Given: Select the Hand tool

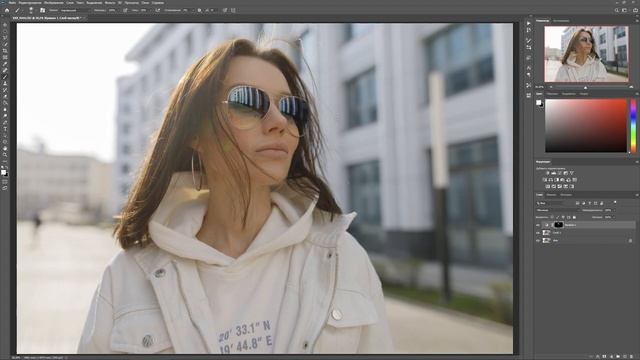Looking at the screenshot, I should coord(5,149).
